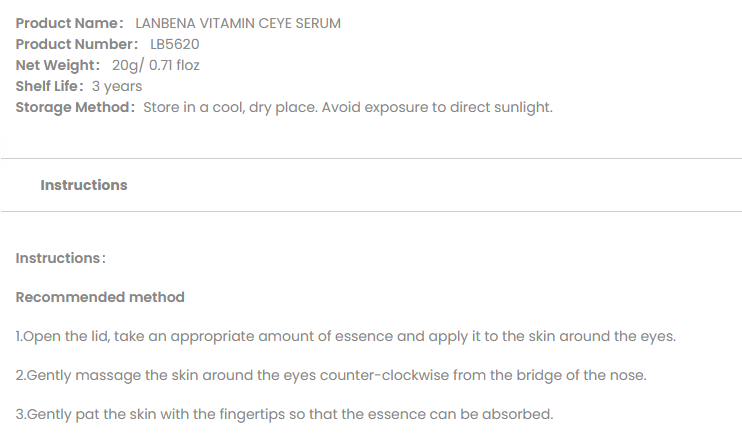Click the 'Instructions:' label below the divider
Viewport: 742px width, 434px height.
click(61, 258)
